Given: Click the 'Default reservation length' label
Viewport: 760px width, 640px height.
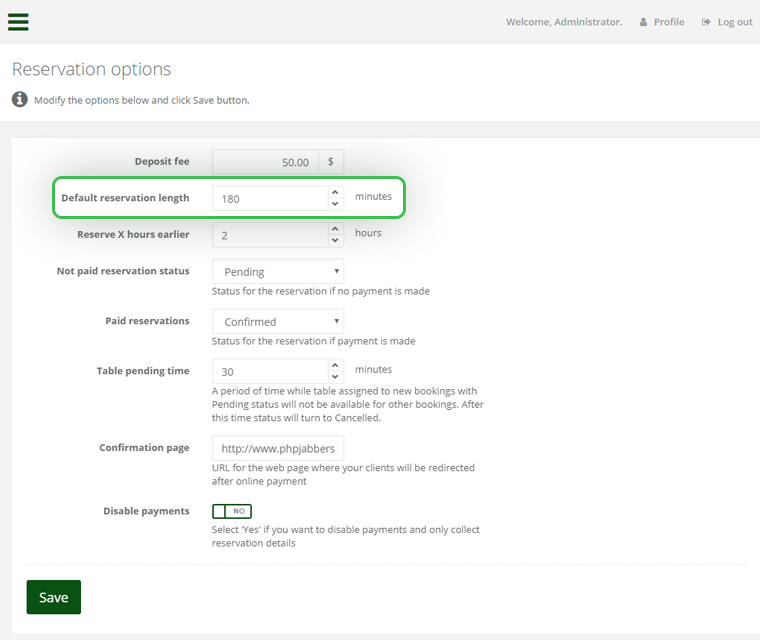Looking at the screenshot, I should [125, 198].
